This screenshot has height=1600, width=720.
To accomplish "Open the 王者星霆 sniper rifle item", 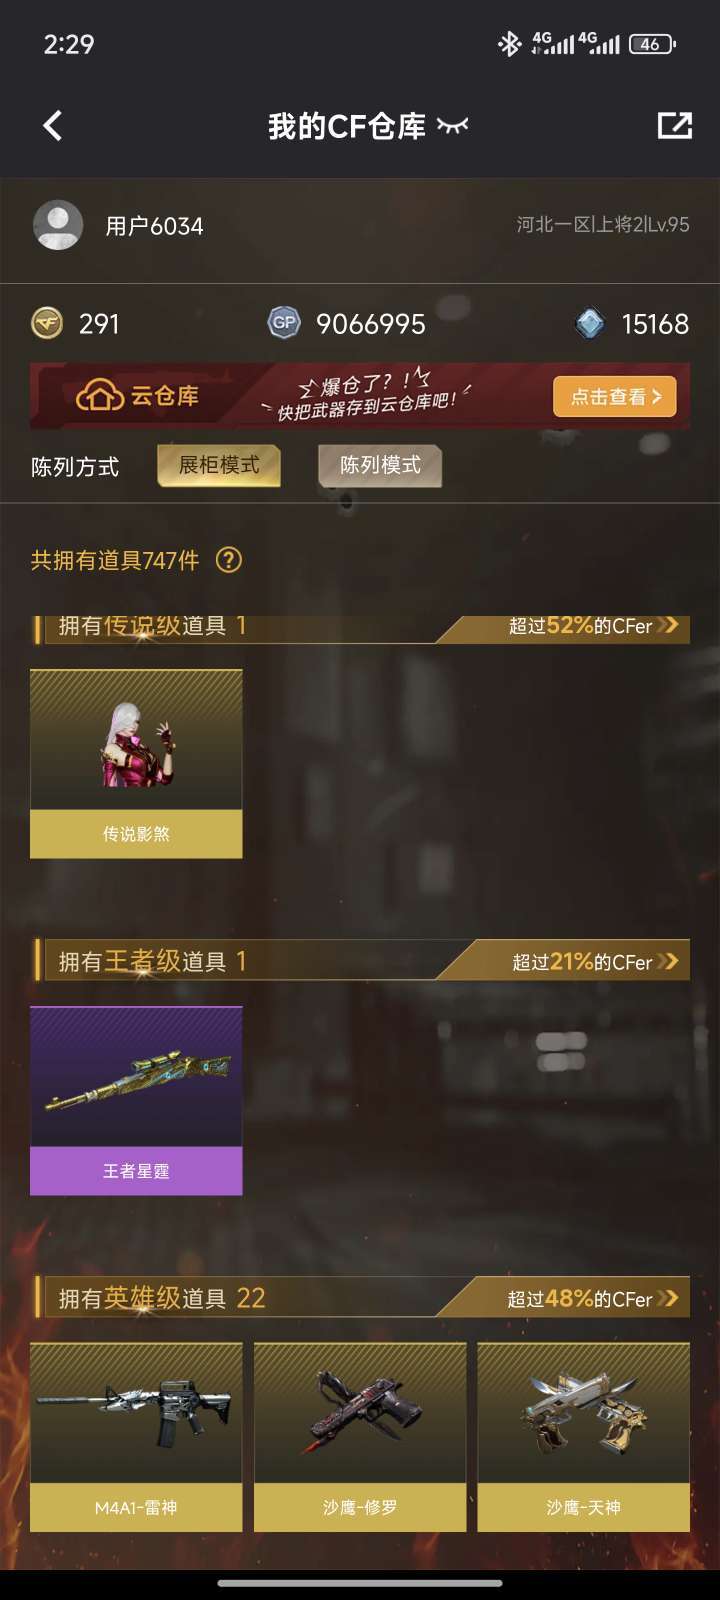I will pos(136,1101).
